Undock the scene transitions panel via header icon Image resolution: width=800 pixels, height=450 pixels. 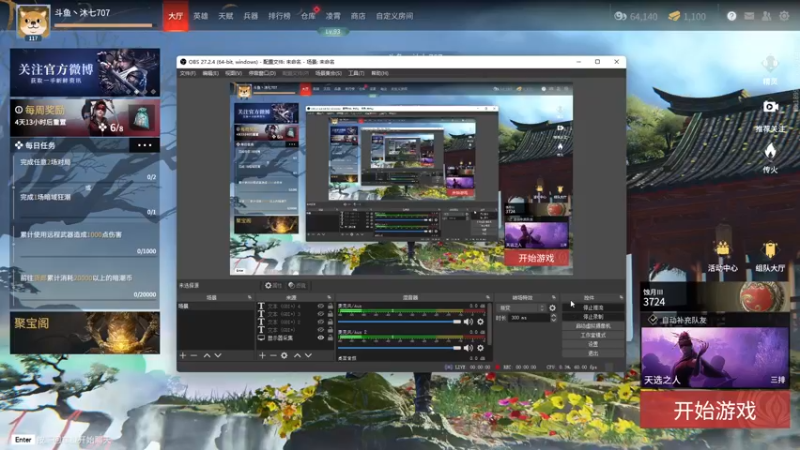[x=554, y=297]
